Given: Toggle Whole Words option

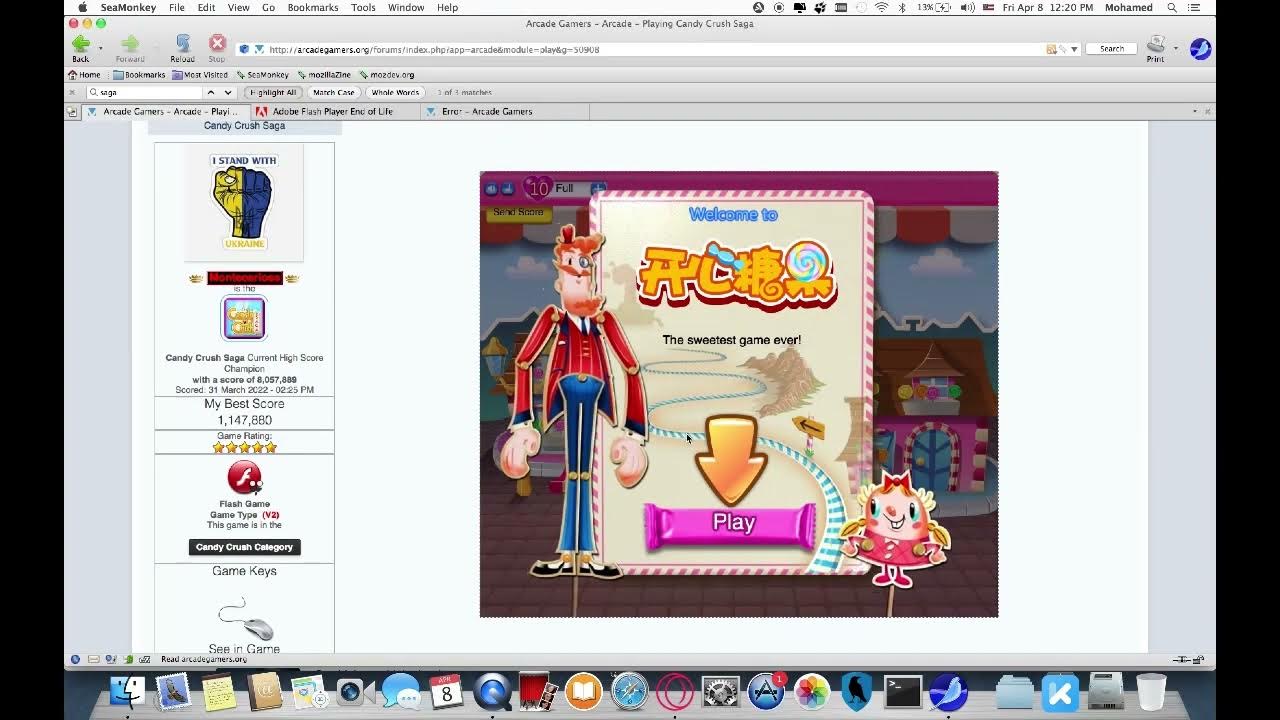Looking at the screenshot, I should point(395,92).
